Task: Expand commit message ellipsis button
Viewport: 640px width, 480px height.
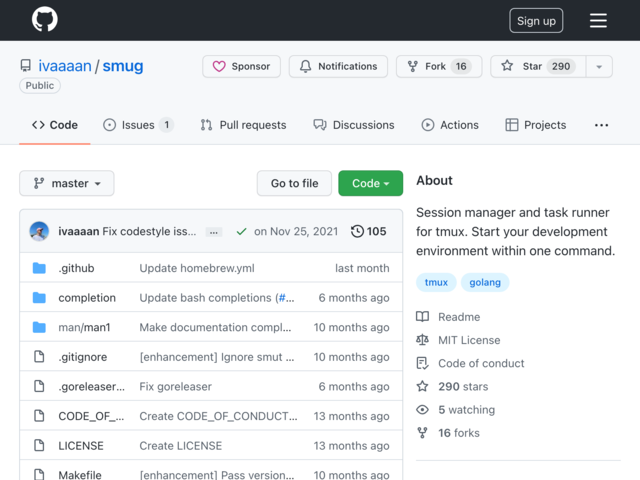Action: coord(213,232)
